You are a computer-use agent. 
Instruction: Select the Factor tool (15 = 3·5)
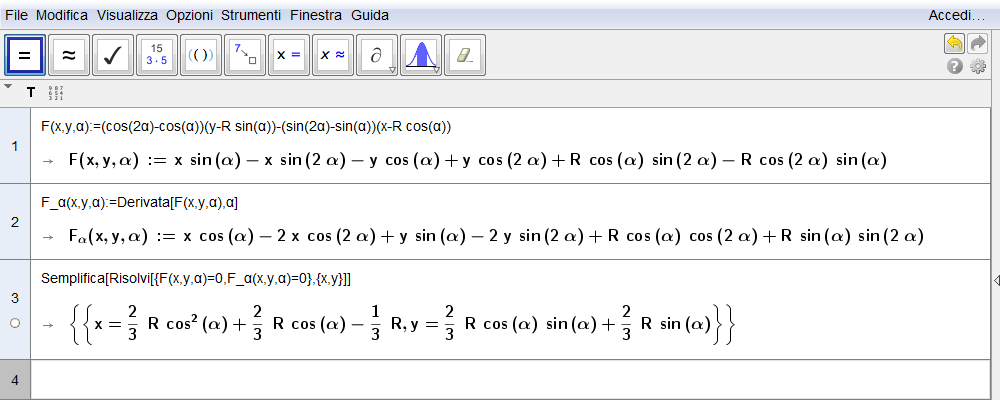[x=157, y=56]
